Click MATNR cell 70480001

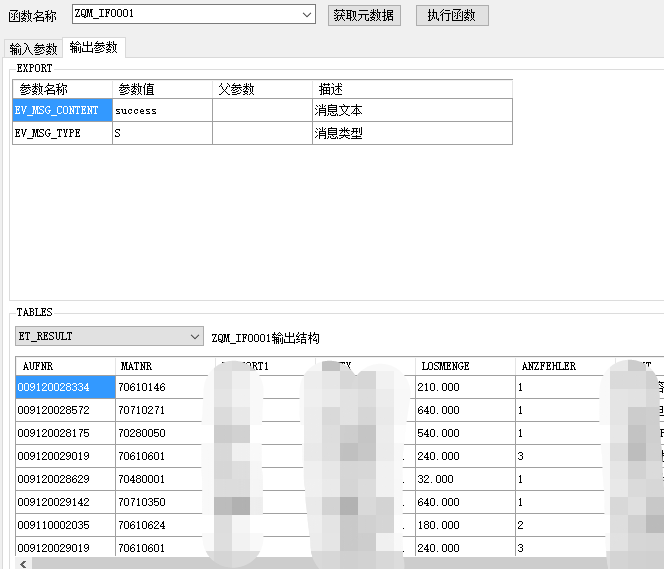165,479
